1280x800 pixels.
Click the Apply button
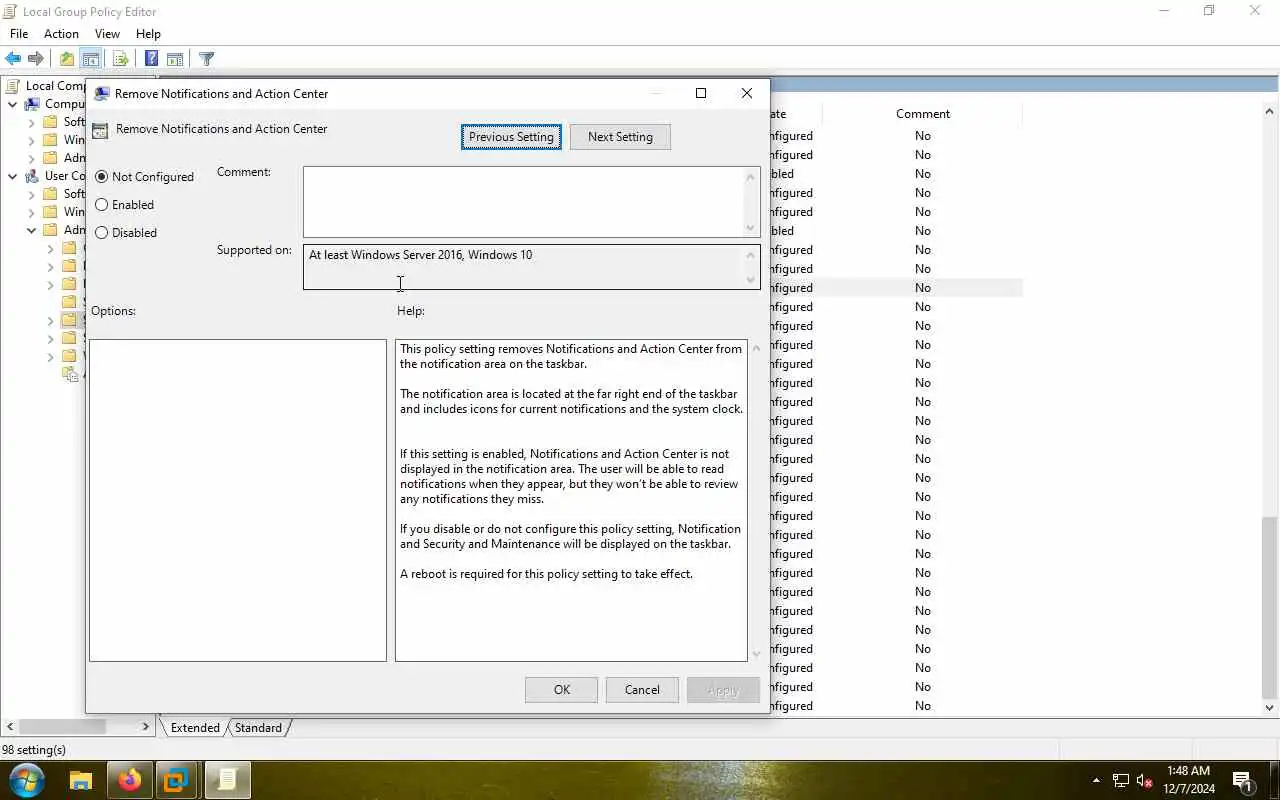click(723, 690)
